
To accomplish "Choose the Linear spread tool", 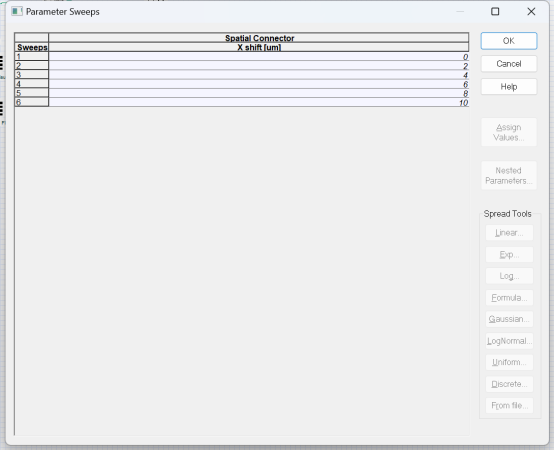I will coord(509,233).
